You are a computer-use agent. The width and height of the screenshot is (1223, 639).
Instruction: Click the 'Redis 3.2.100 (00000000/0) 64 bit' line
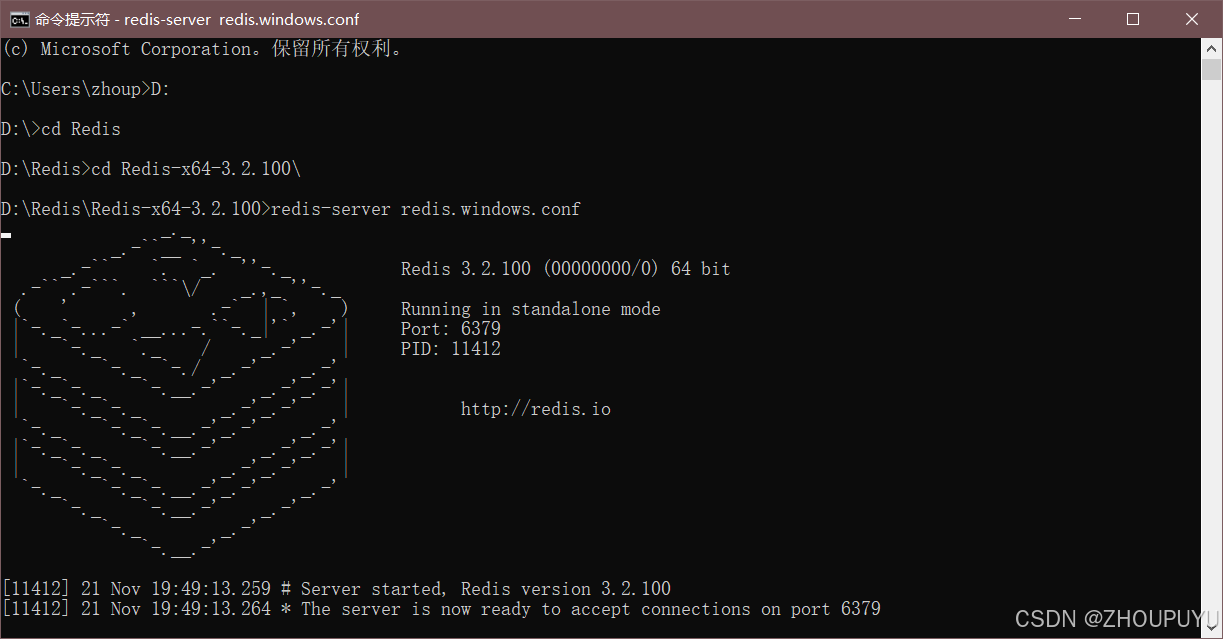[x=566, y=269]
